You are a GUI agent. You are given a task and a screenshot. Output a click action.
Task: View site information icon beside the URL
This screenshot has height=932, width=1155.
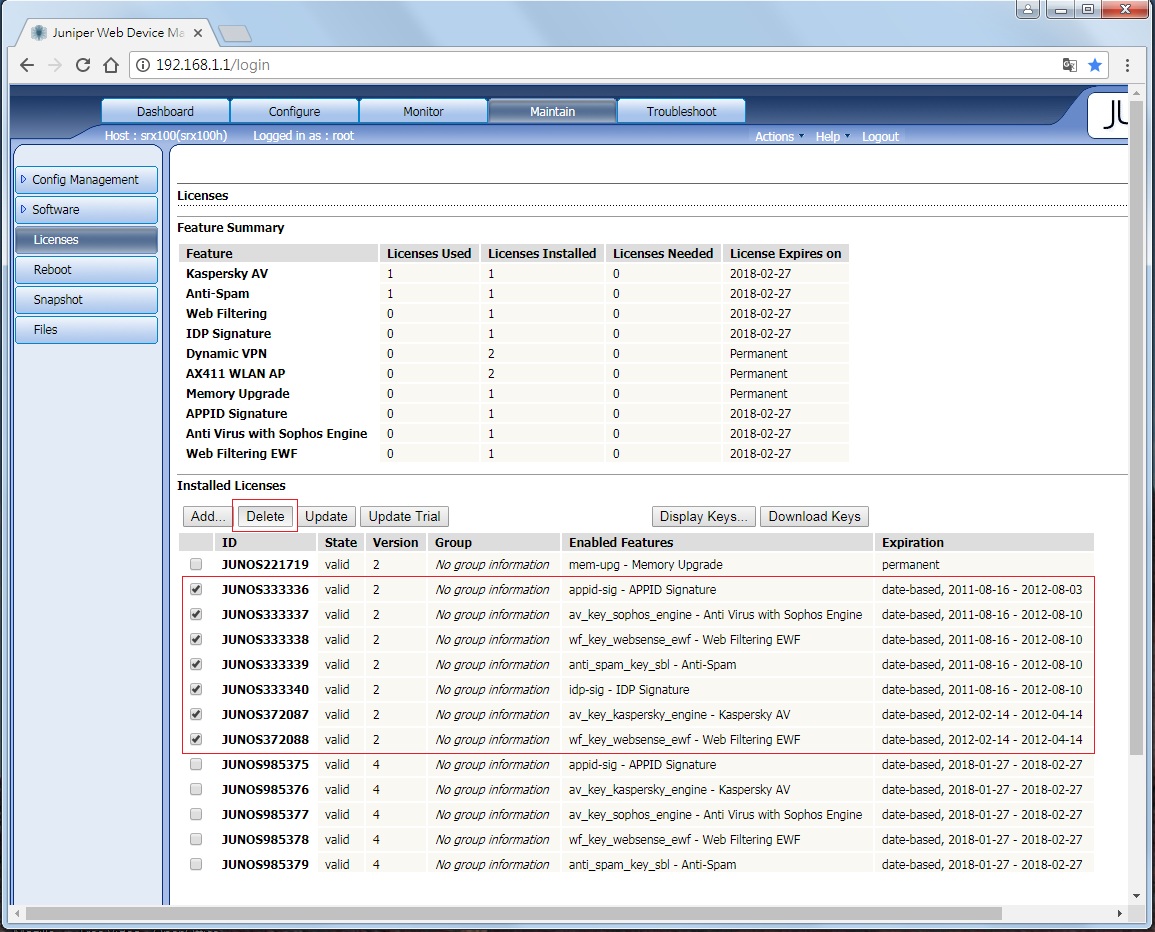143,65
